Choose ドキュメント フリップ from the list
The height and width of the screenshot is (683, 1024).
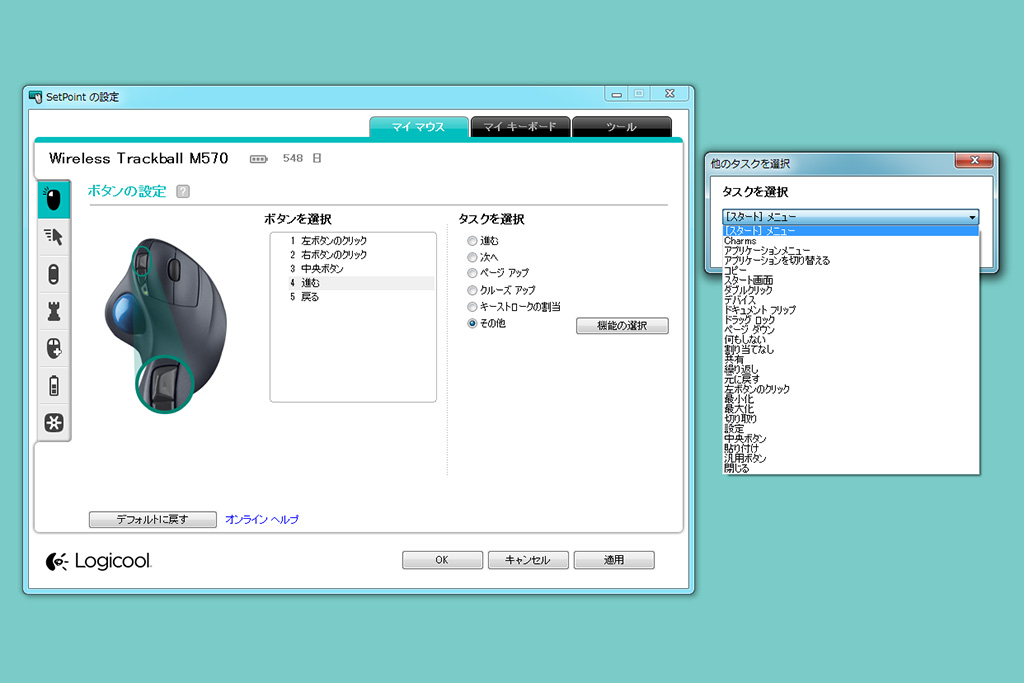pyautogui.click(x=851, y=310)
